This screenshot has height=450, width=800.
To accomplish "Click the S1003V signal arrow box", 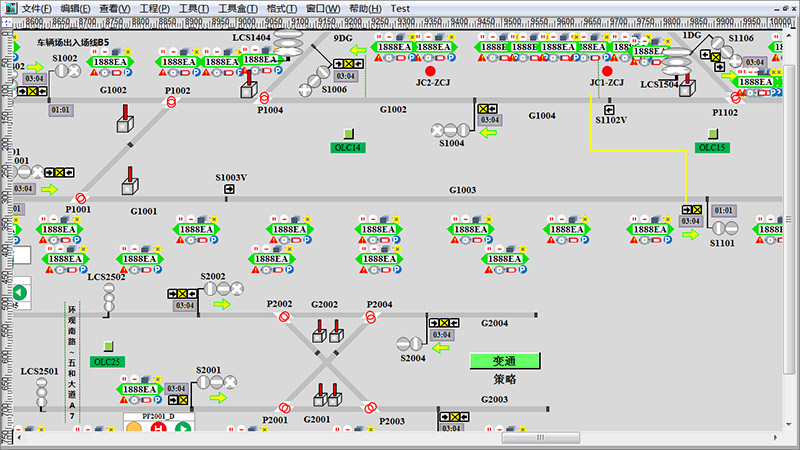I will (229, 189).
